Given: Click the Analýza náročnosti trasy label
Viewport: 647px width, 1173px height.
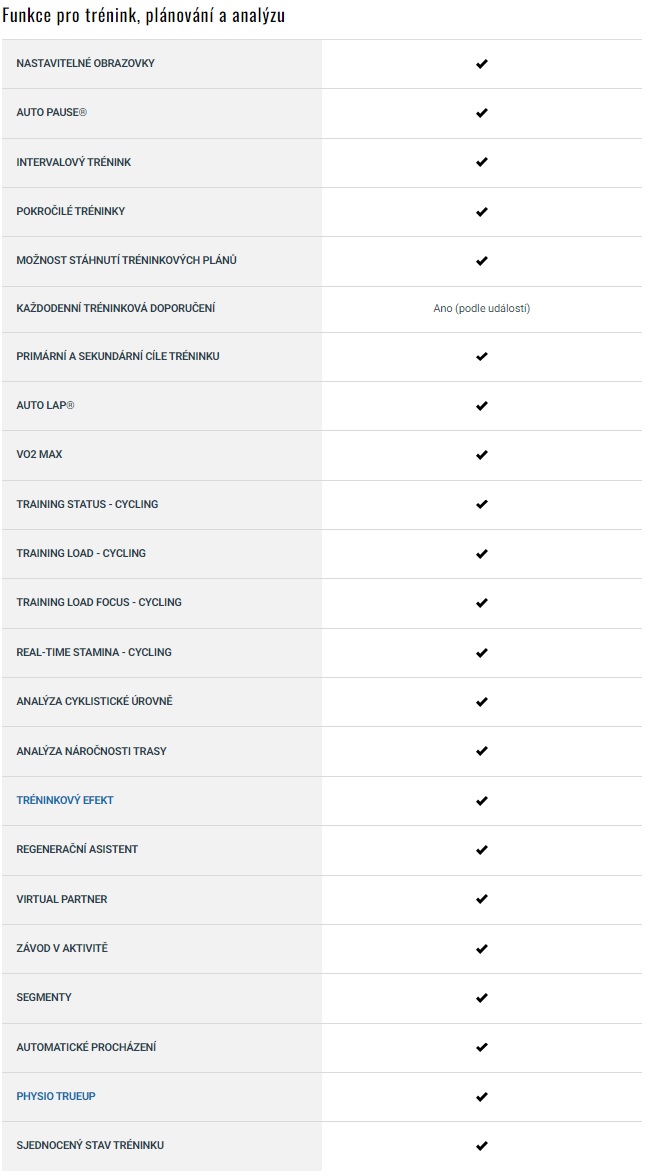Looking at the screenshot, I should pyautogui.click(x=91, y=751).
